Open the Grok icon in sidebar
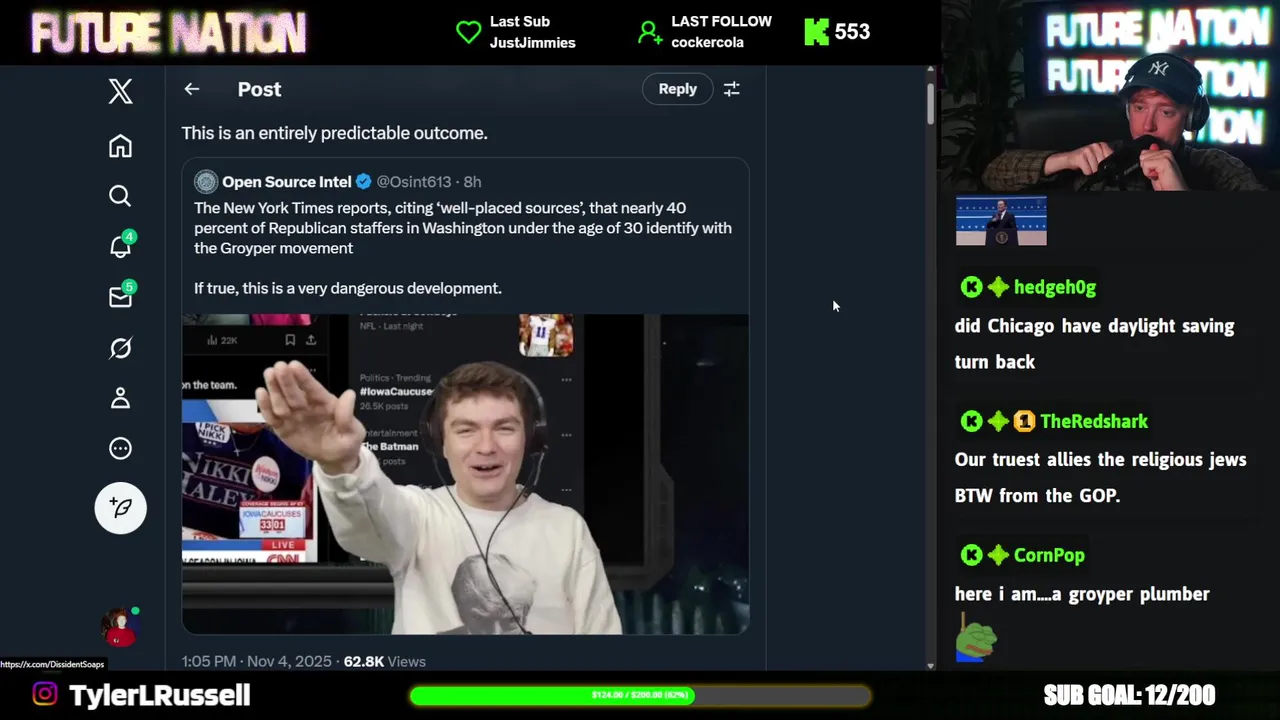The image size is (1280, 720). [120, 348]
